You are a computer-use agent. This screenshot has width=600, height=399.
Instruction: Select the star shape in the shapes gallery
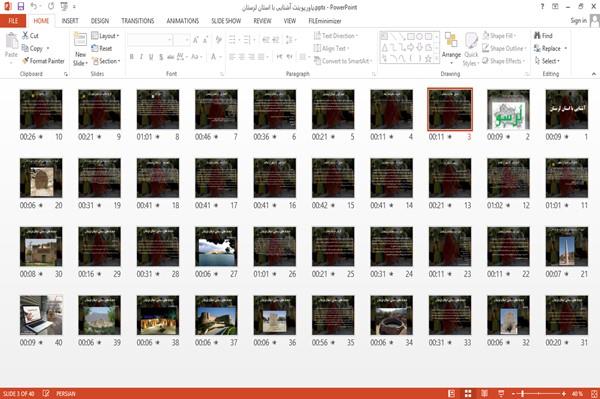(428, 59)
